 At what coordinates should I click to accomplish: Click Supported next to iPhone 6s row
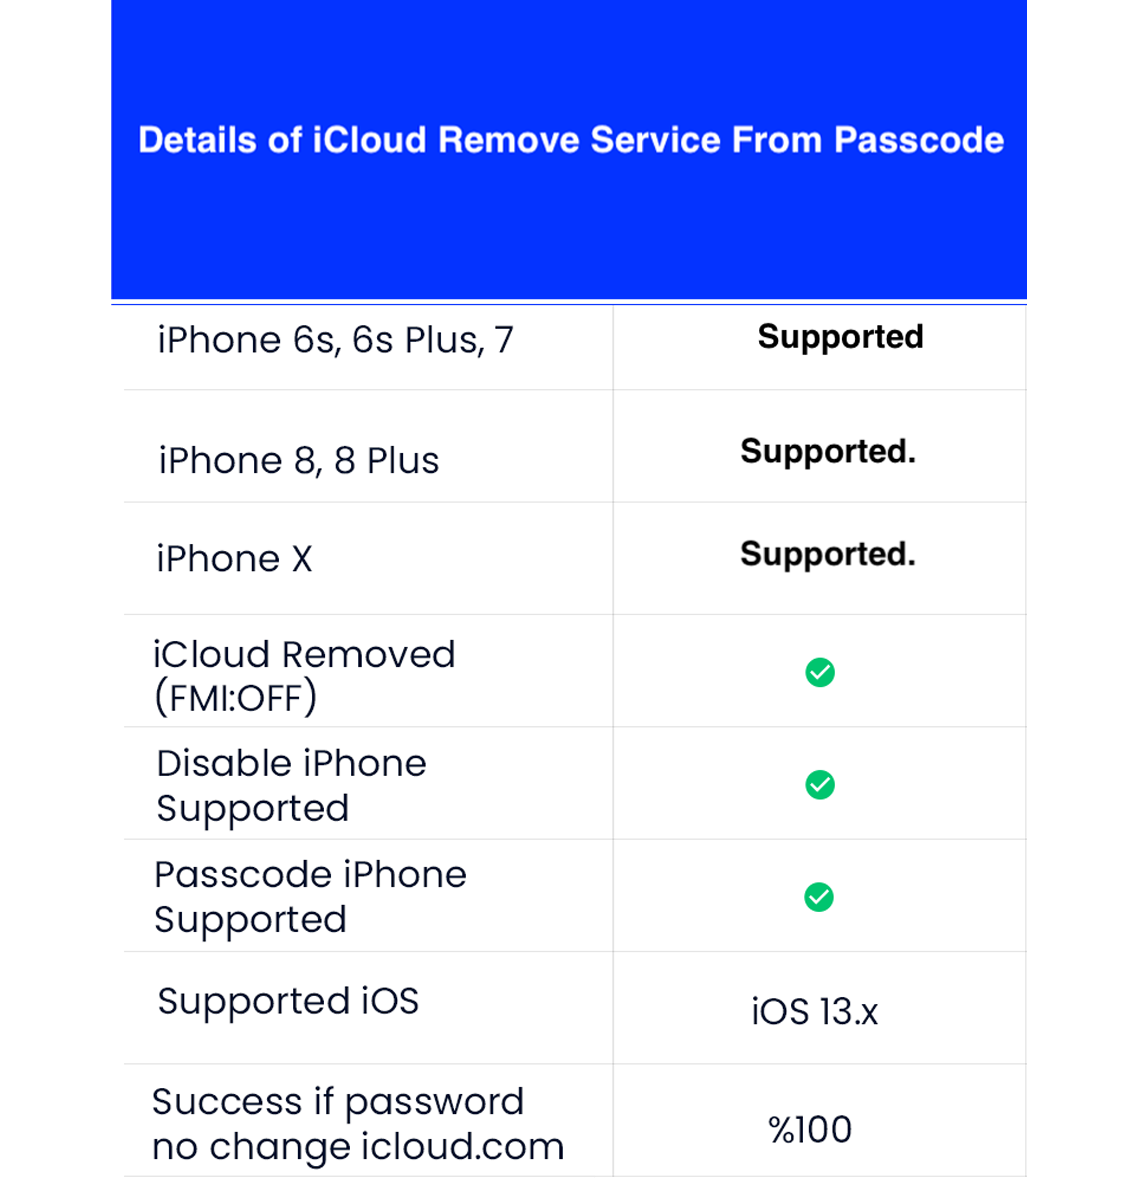pyautogui.click(x=840, y=337)
